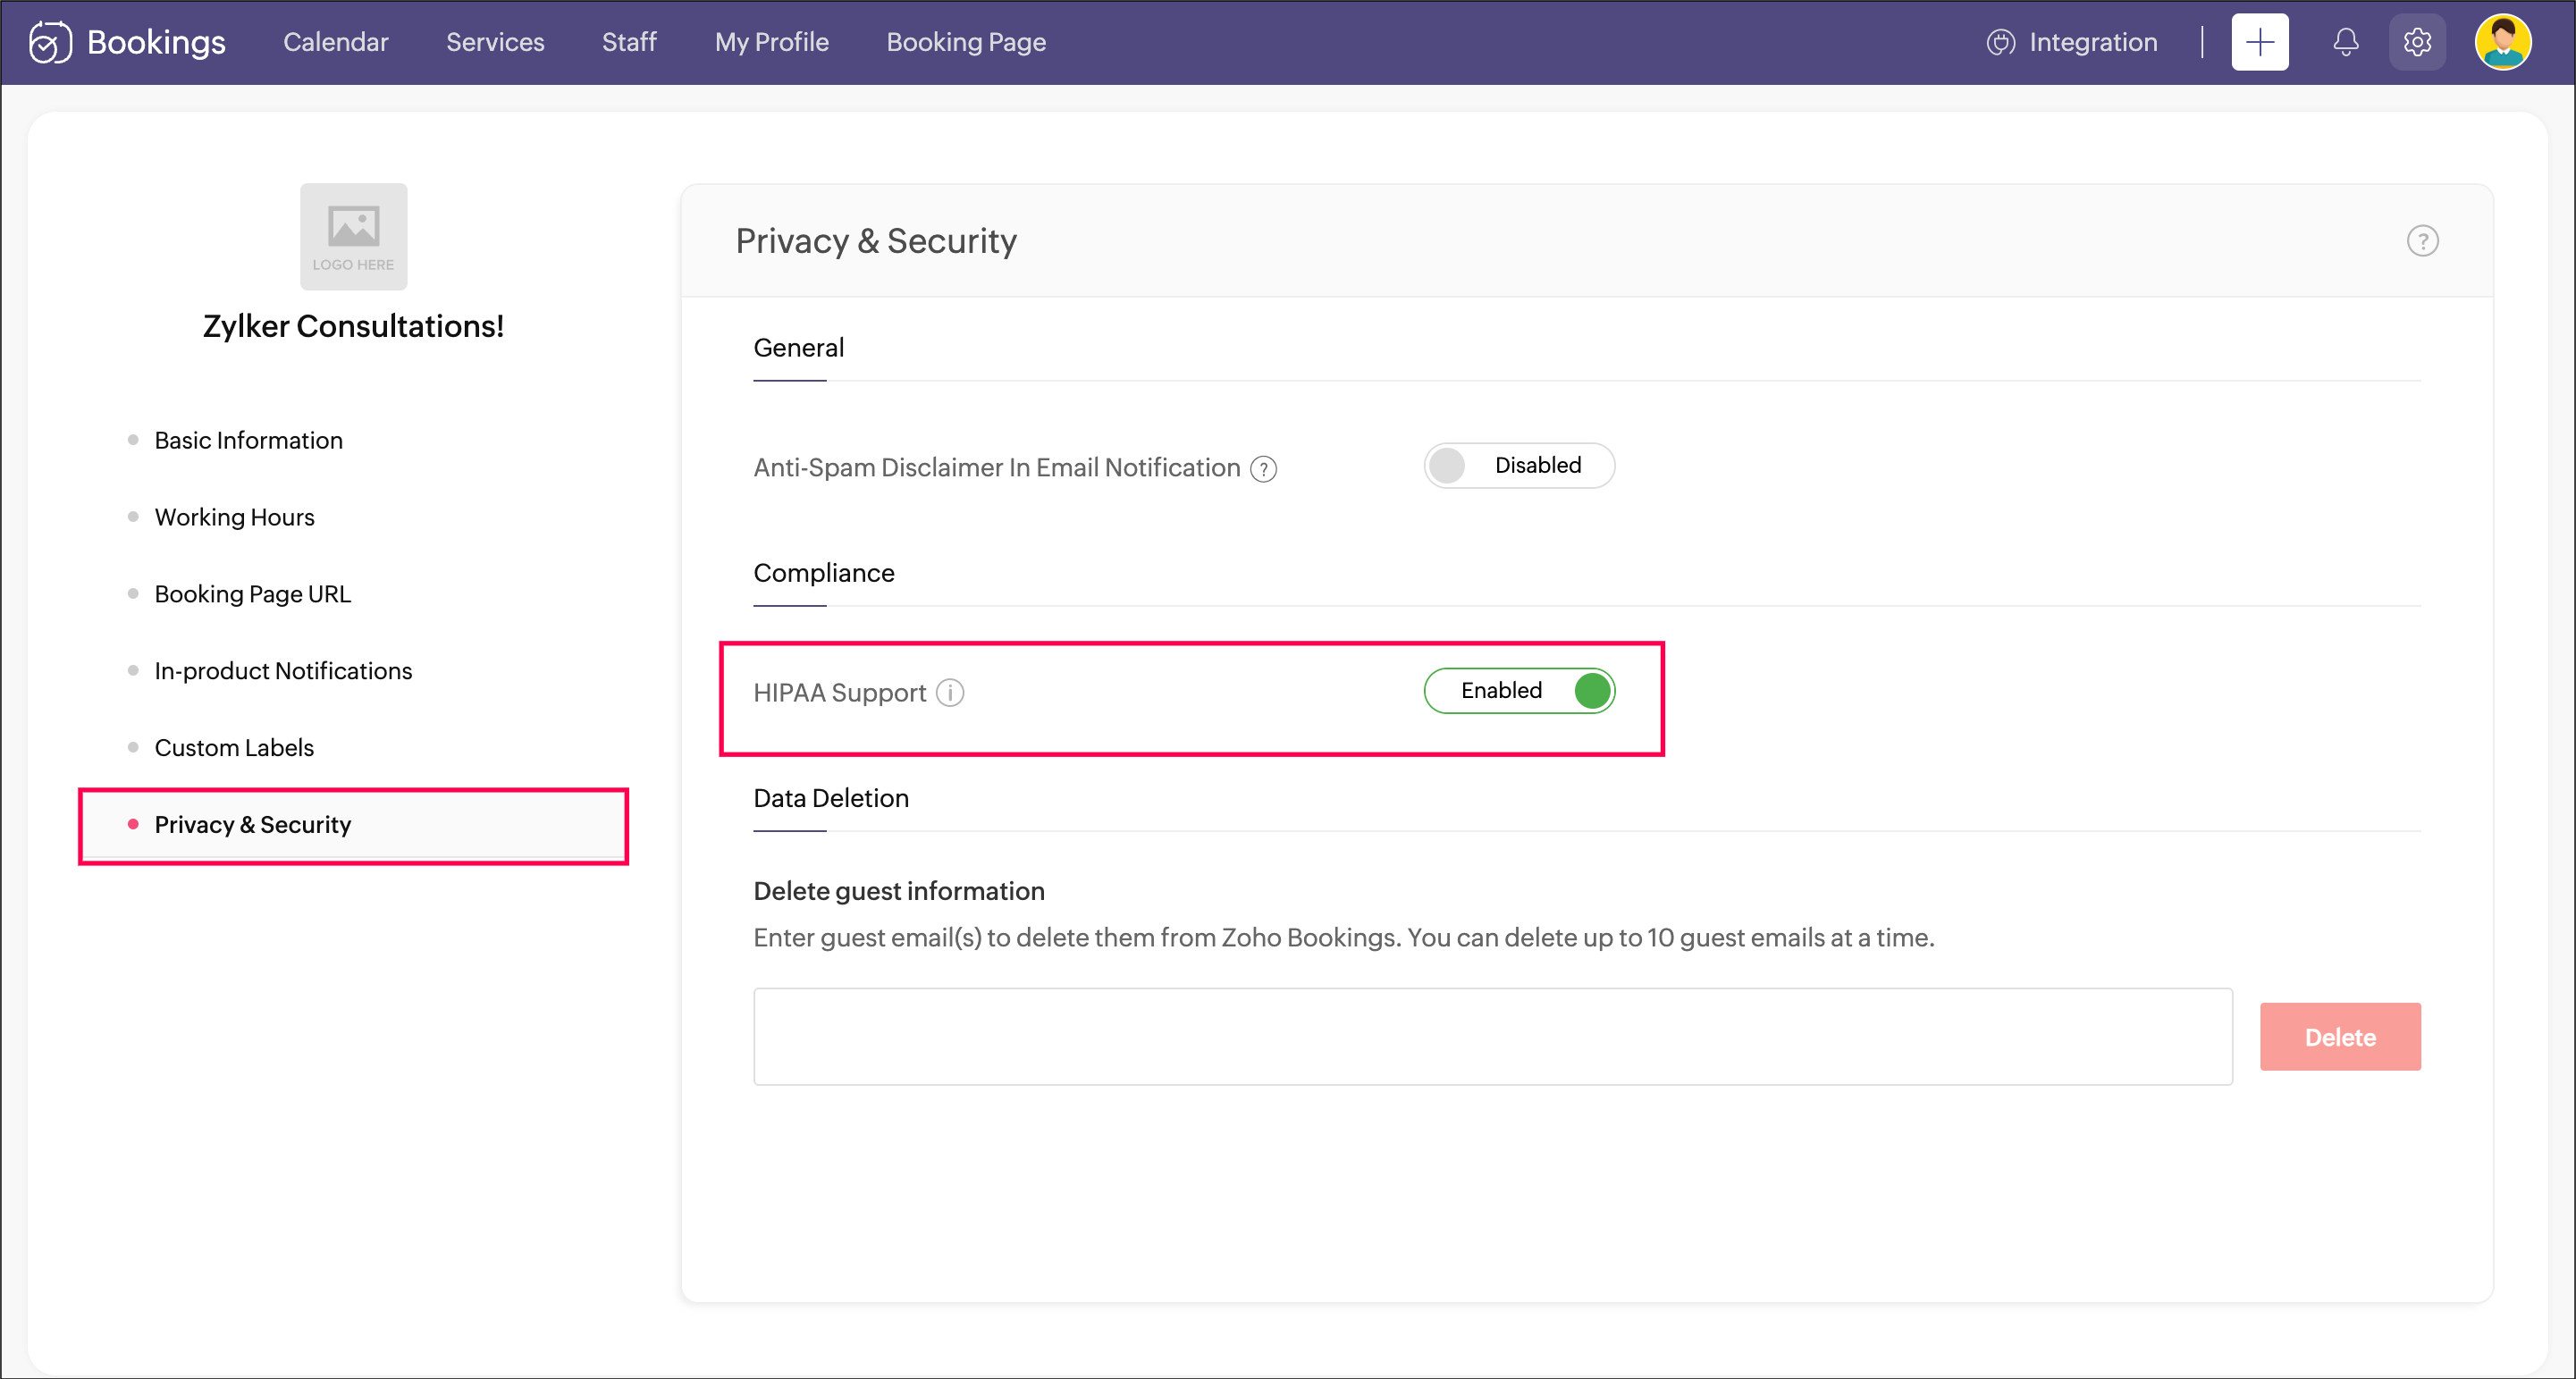This screenshot has width=2576, height=1379.
Task: Disable the HIPAA Support toggle
Action: 1518,691
